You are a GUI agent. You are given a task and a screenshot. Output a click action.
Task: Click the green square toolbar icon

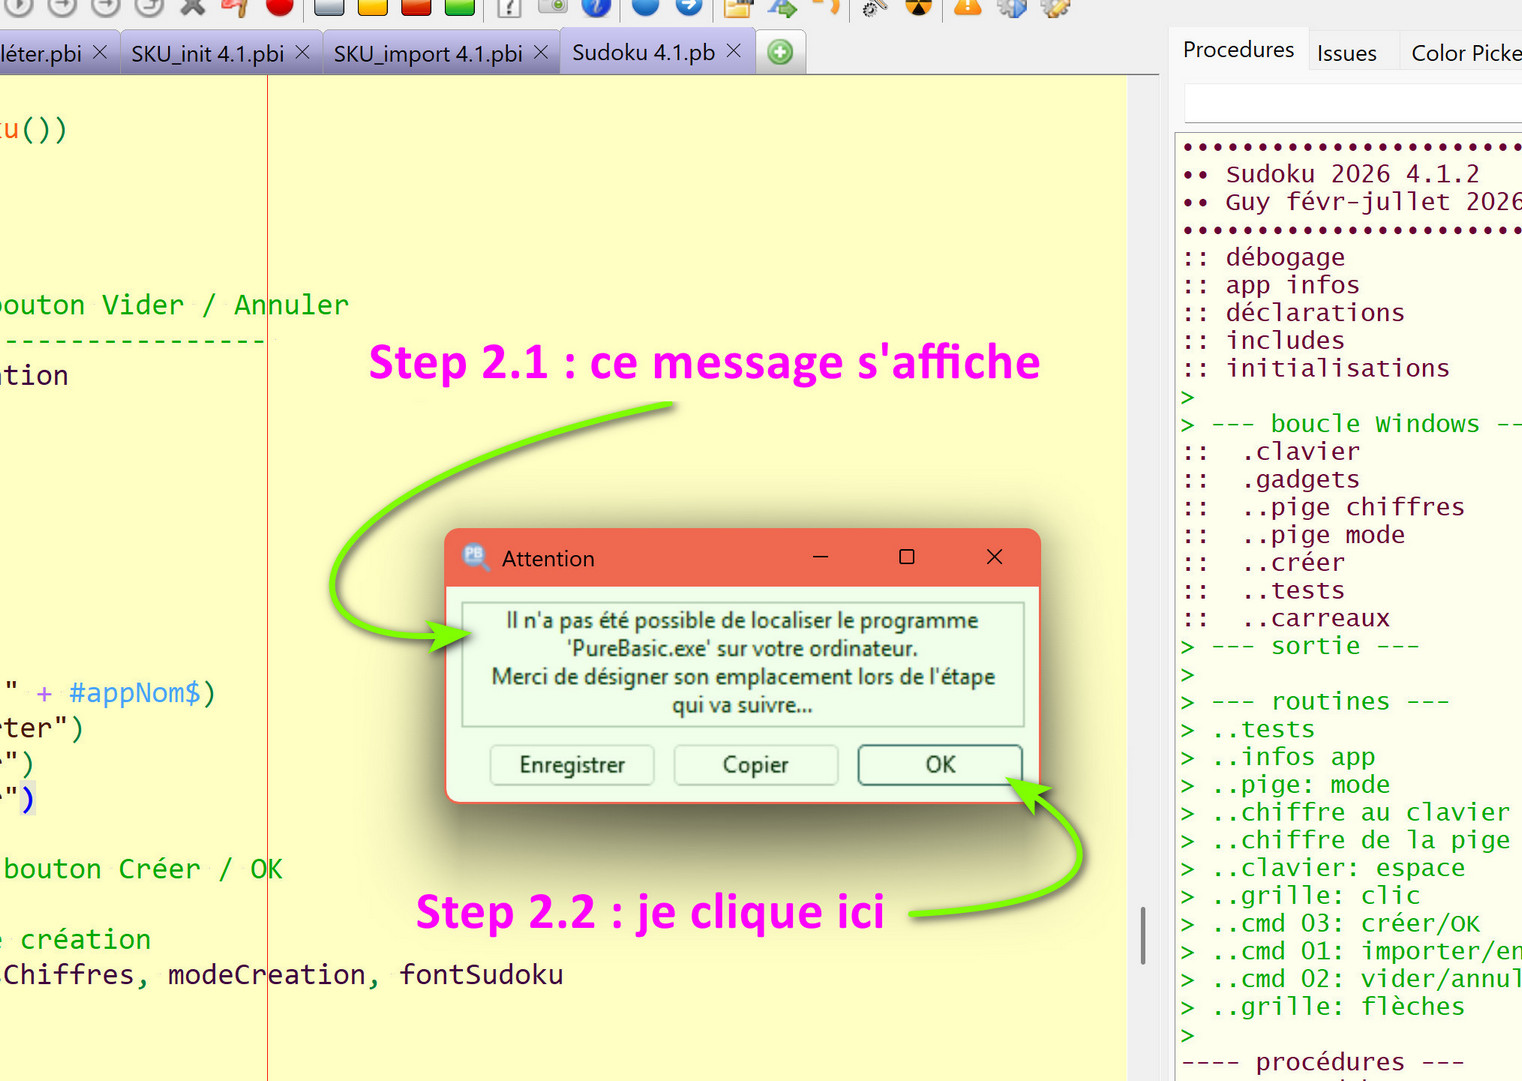459,7
